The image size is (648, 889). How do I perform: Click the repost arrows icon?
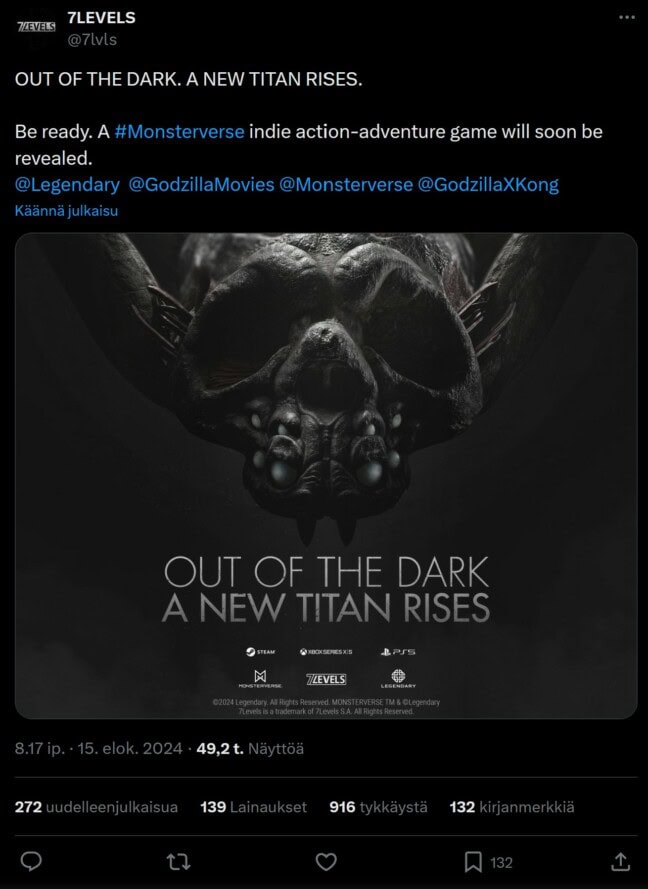[179, 862]
